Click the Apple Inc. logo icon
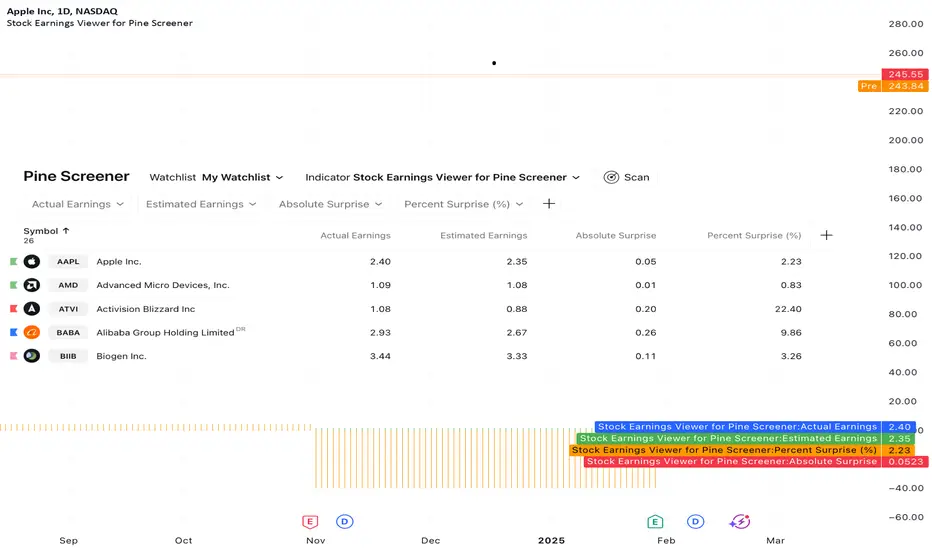 pos(32,261)
